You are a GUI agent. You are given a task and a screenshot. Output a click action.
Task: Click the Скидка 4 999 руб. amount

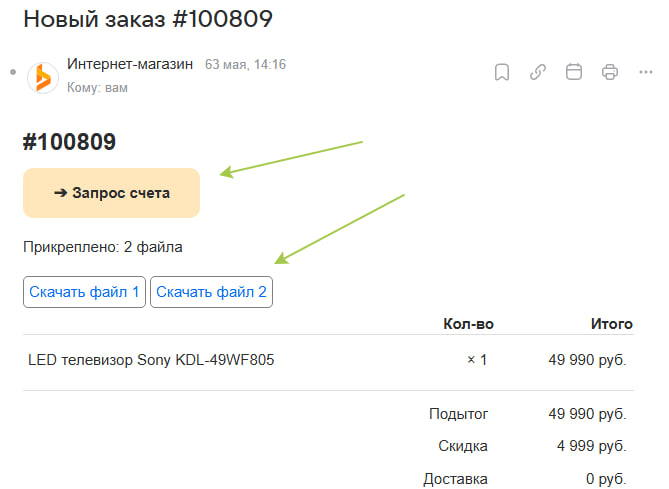click(x=591, y=446)
